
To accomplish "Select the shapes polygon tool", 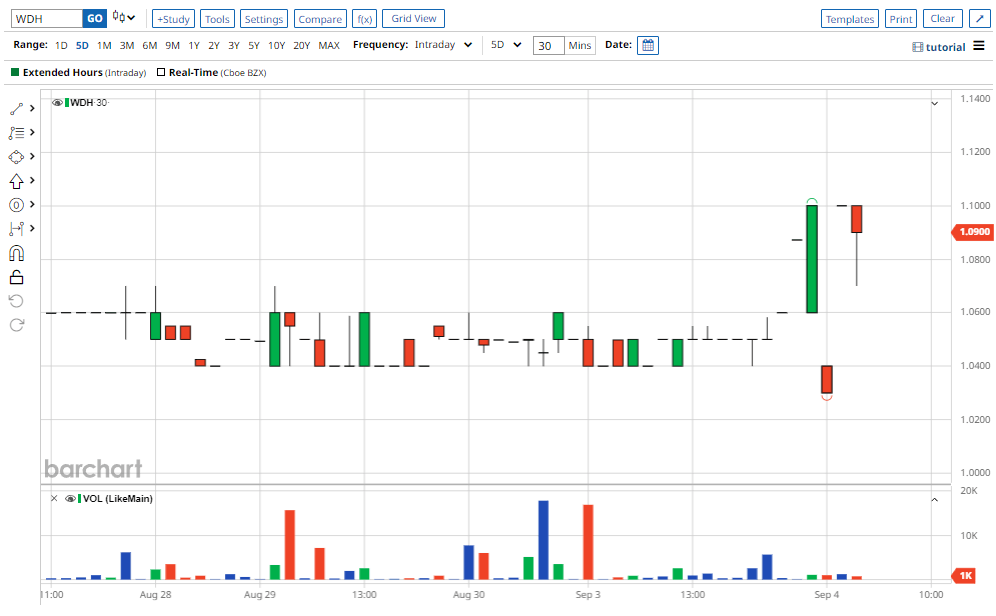I will point(17,157).
